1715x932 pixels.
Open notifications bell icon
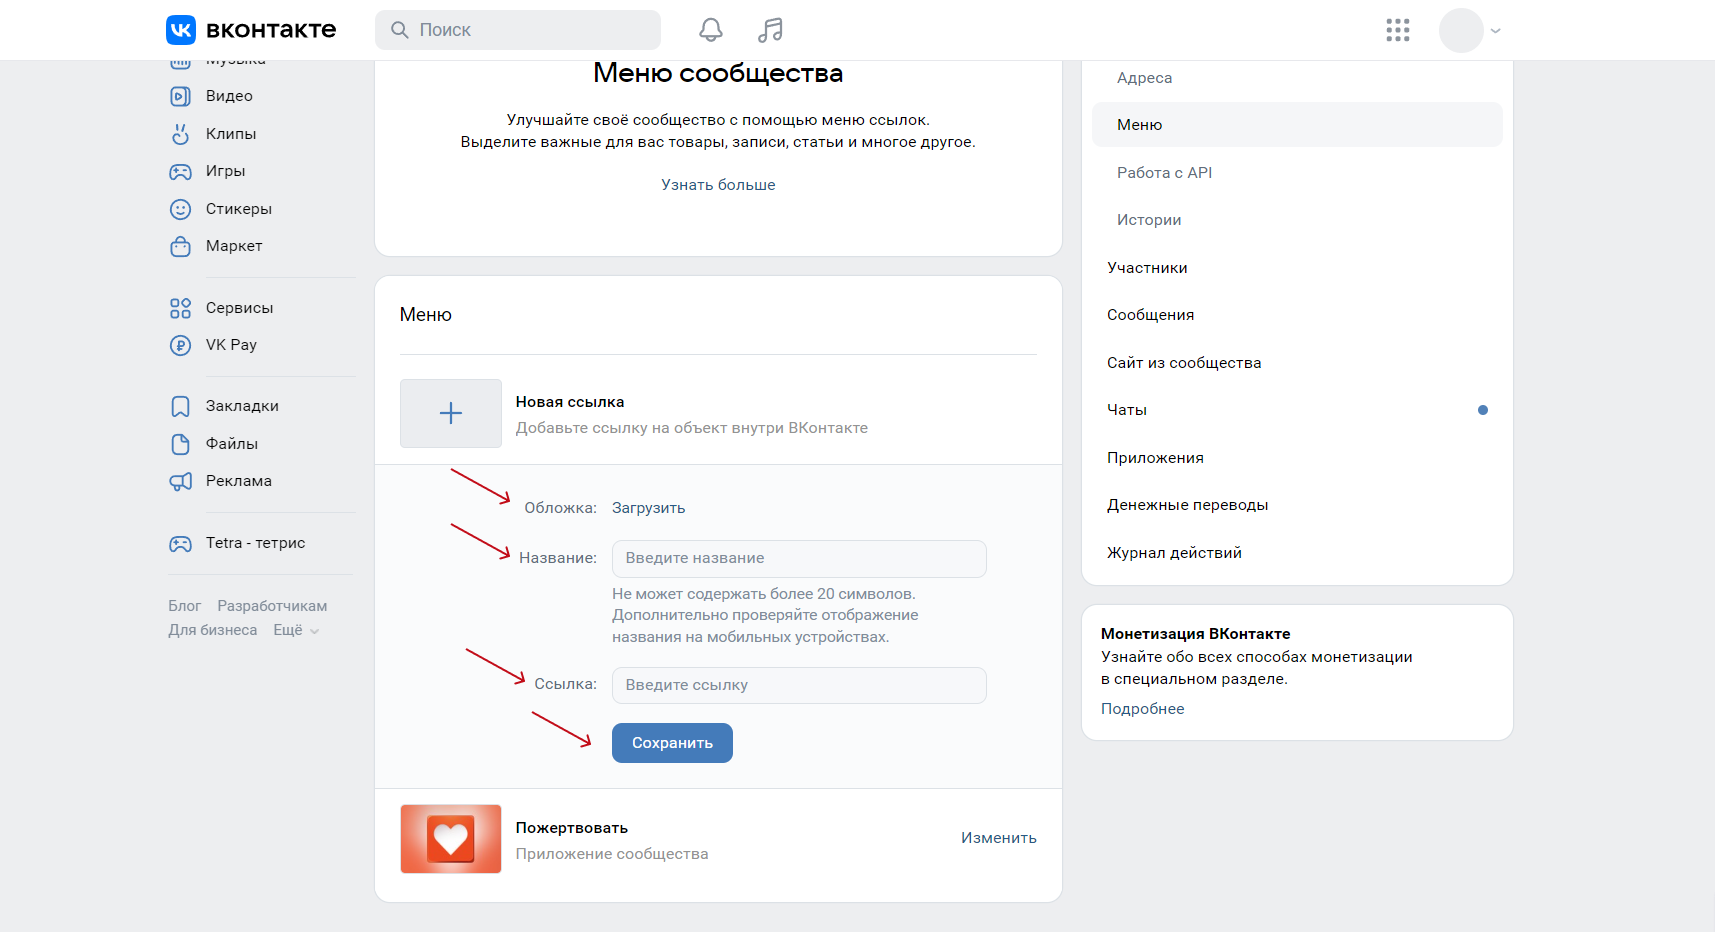point(711,30)
